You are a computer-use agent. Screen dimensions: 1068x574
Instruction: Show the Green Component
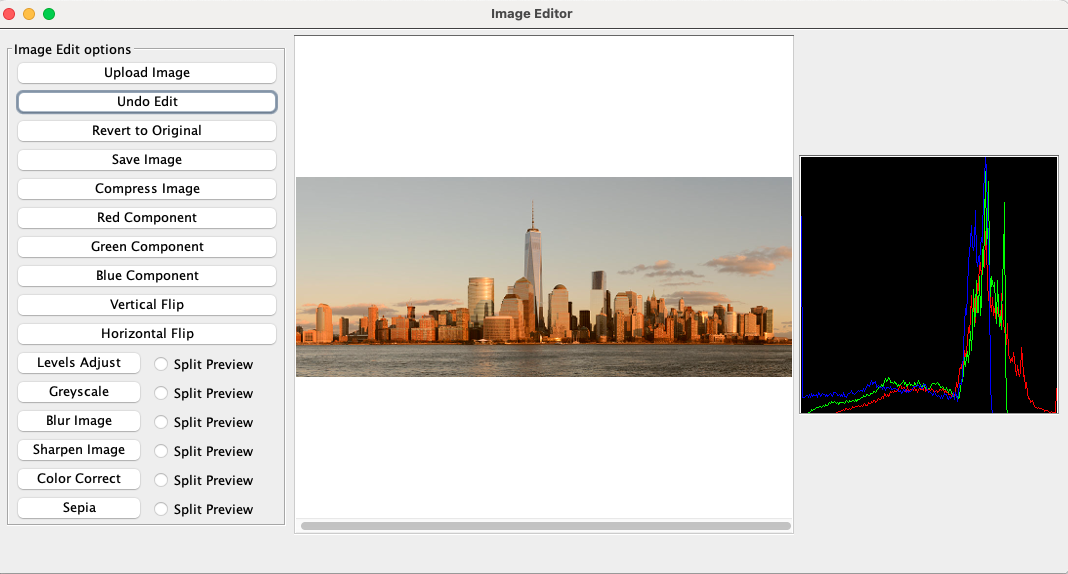(146, 246)
